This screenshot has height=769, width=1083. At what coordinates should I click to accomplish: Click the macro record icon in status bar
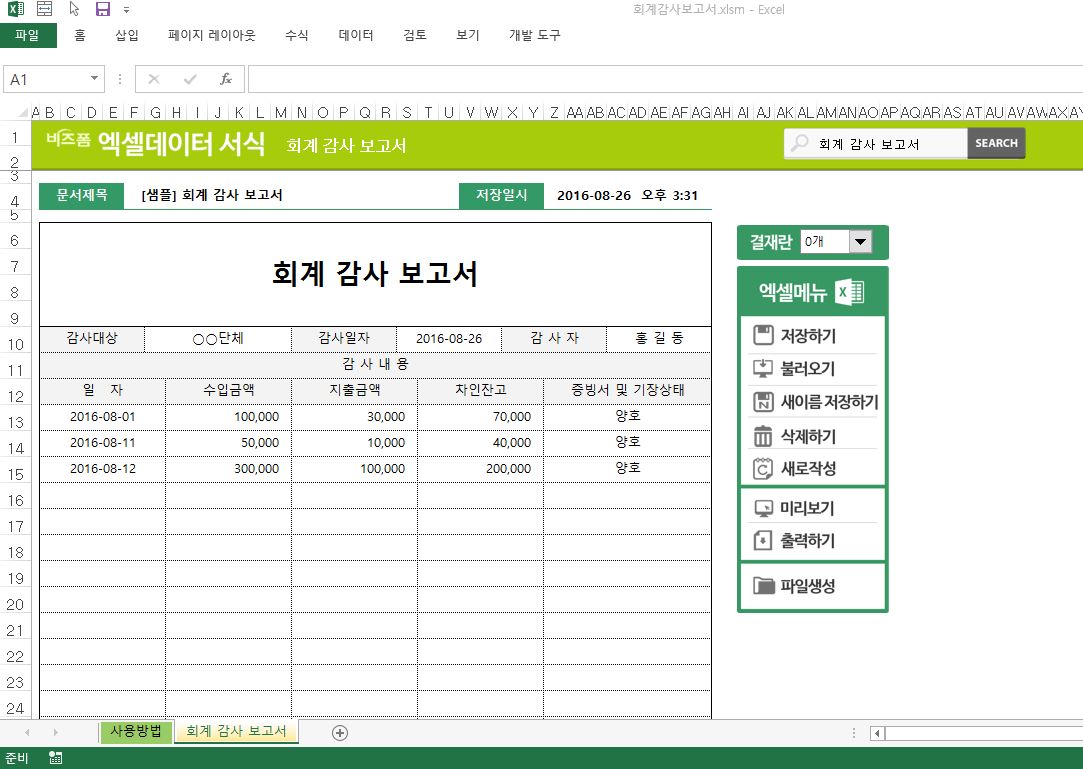(56, 758)
